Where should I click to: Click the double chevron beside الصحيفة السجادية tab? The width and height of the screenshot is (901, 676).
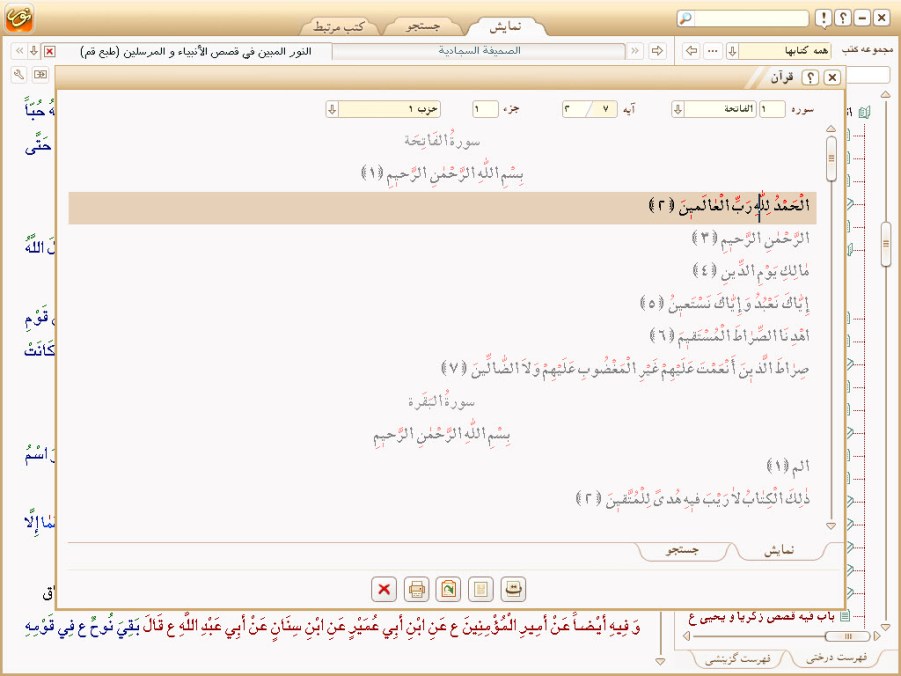(x=635, y=51)
